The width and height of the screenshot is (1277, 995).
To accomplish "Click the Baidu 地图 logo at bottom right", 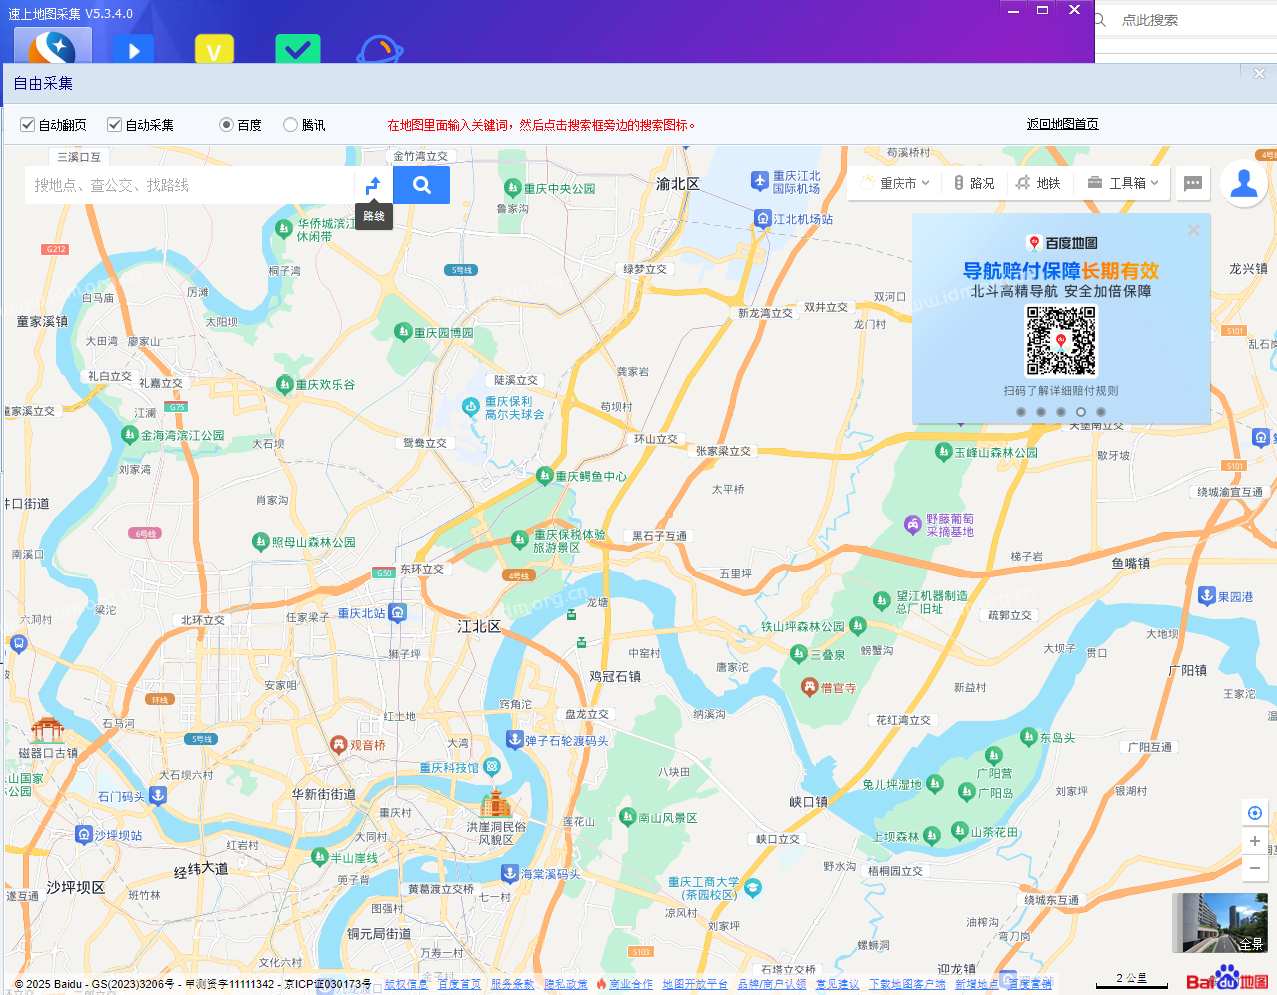I will pos(1227,979).
